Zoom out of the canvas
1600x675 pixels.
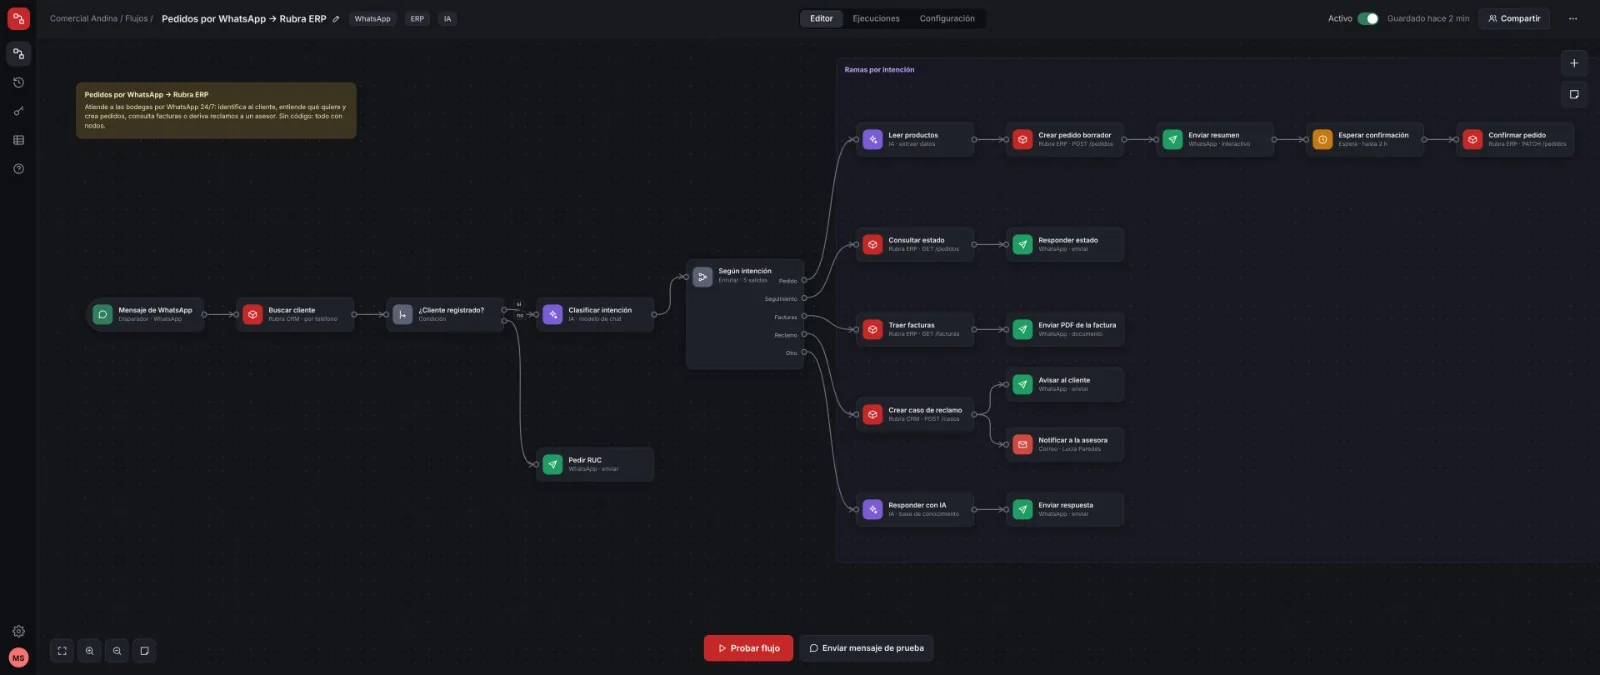point(117,651)
